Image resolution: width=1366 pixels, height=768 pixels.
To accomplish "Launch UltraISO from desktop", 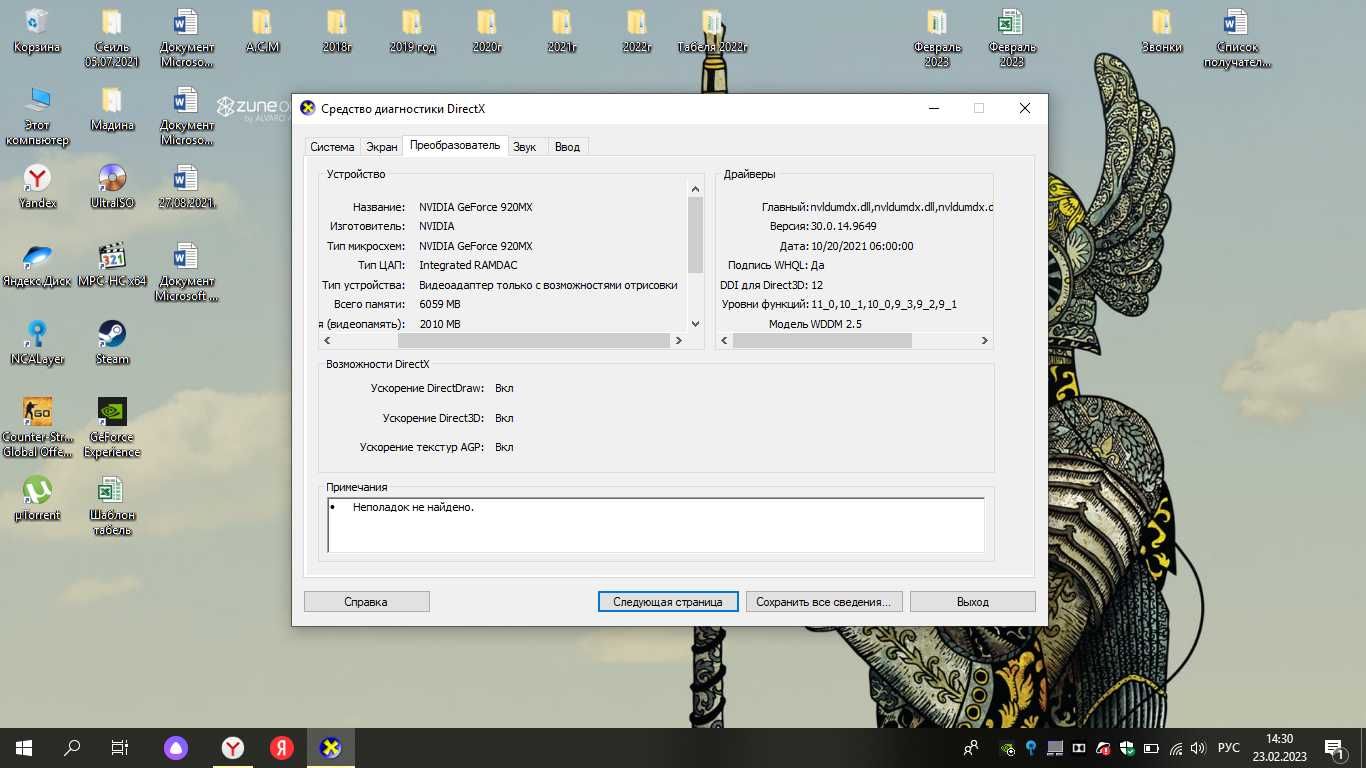I will pos(112,187).
